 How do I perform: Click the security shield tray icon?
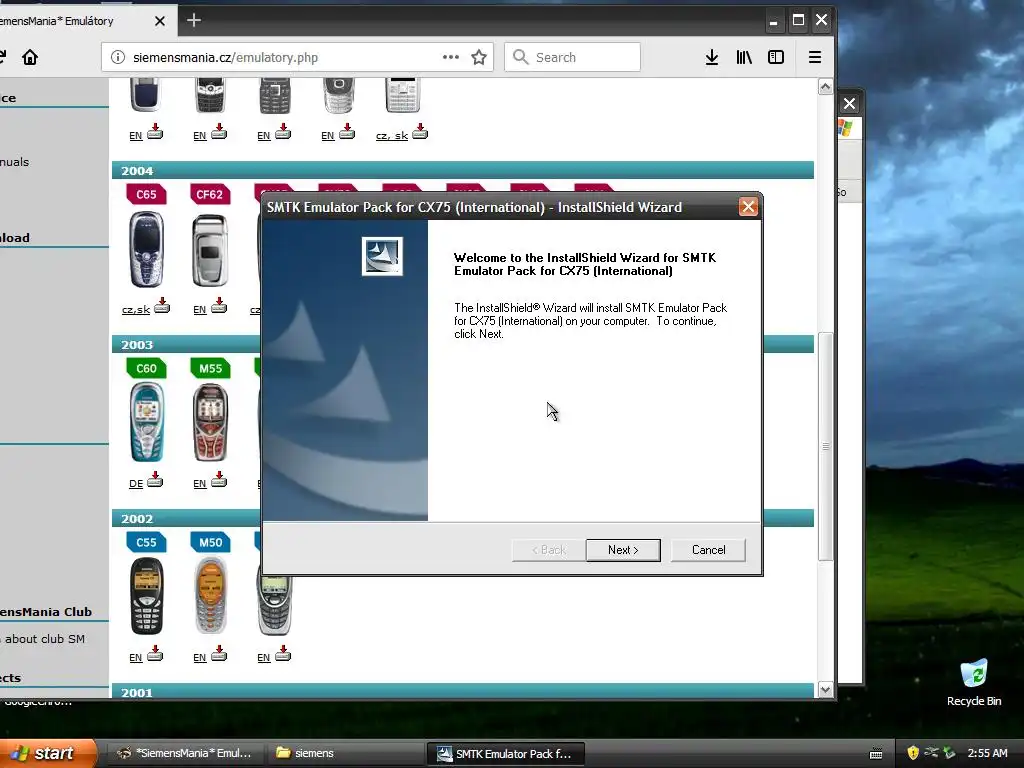(913, 753)
